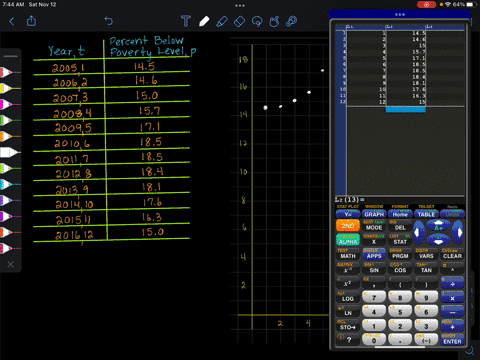
Task: Tap the number 7 key
Action: [x=374, y=297]
